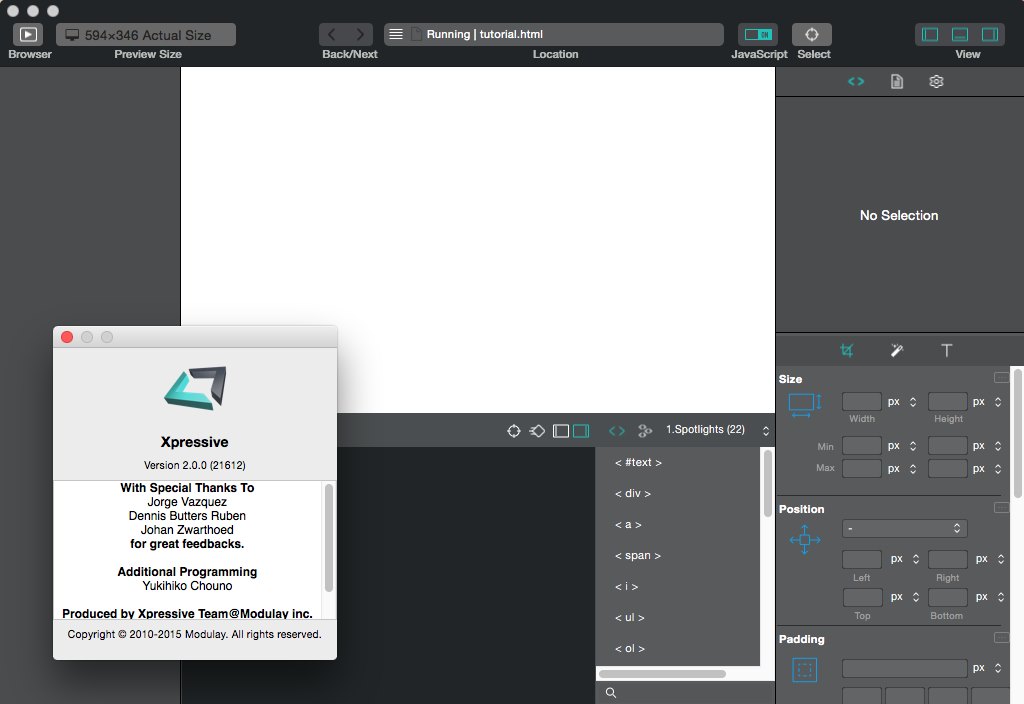Viewport: 1024px width, 704px height.
Task: Click the properties panel vertical scrollbar
Action: pyautogui.click(x=1017, y=434)
